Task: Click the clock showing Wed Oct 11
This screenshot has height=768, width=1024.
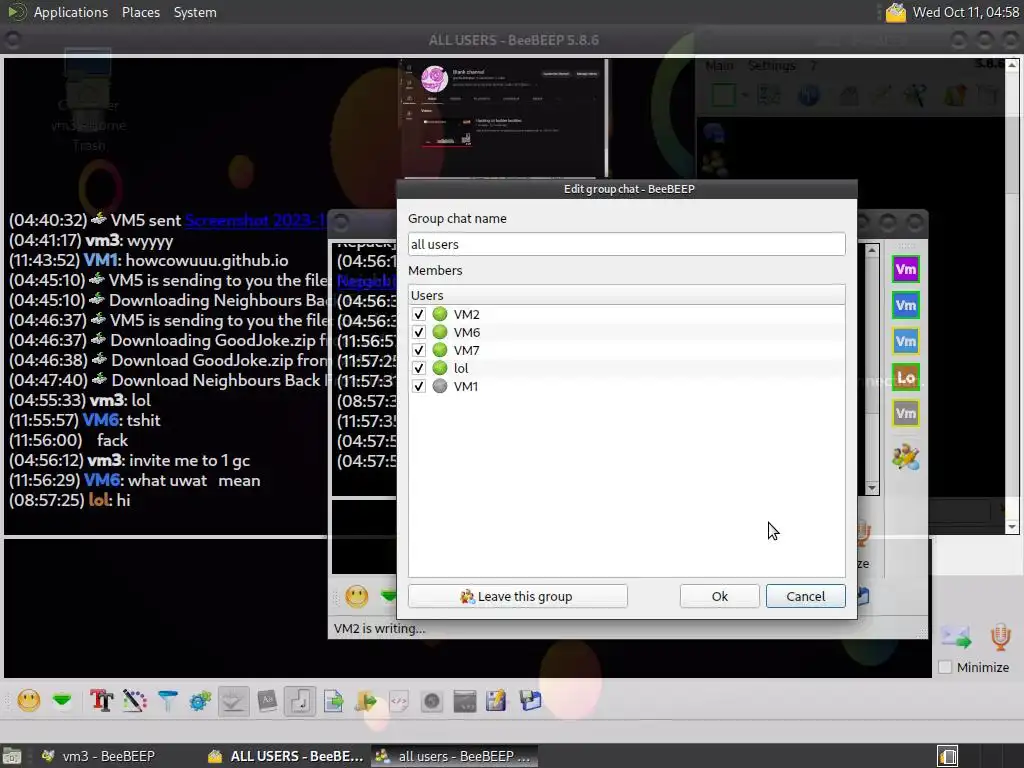Action: point(965,12)
